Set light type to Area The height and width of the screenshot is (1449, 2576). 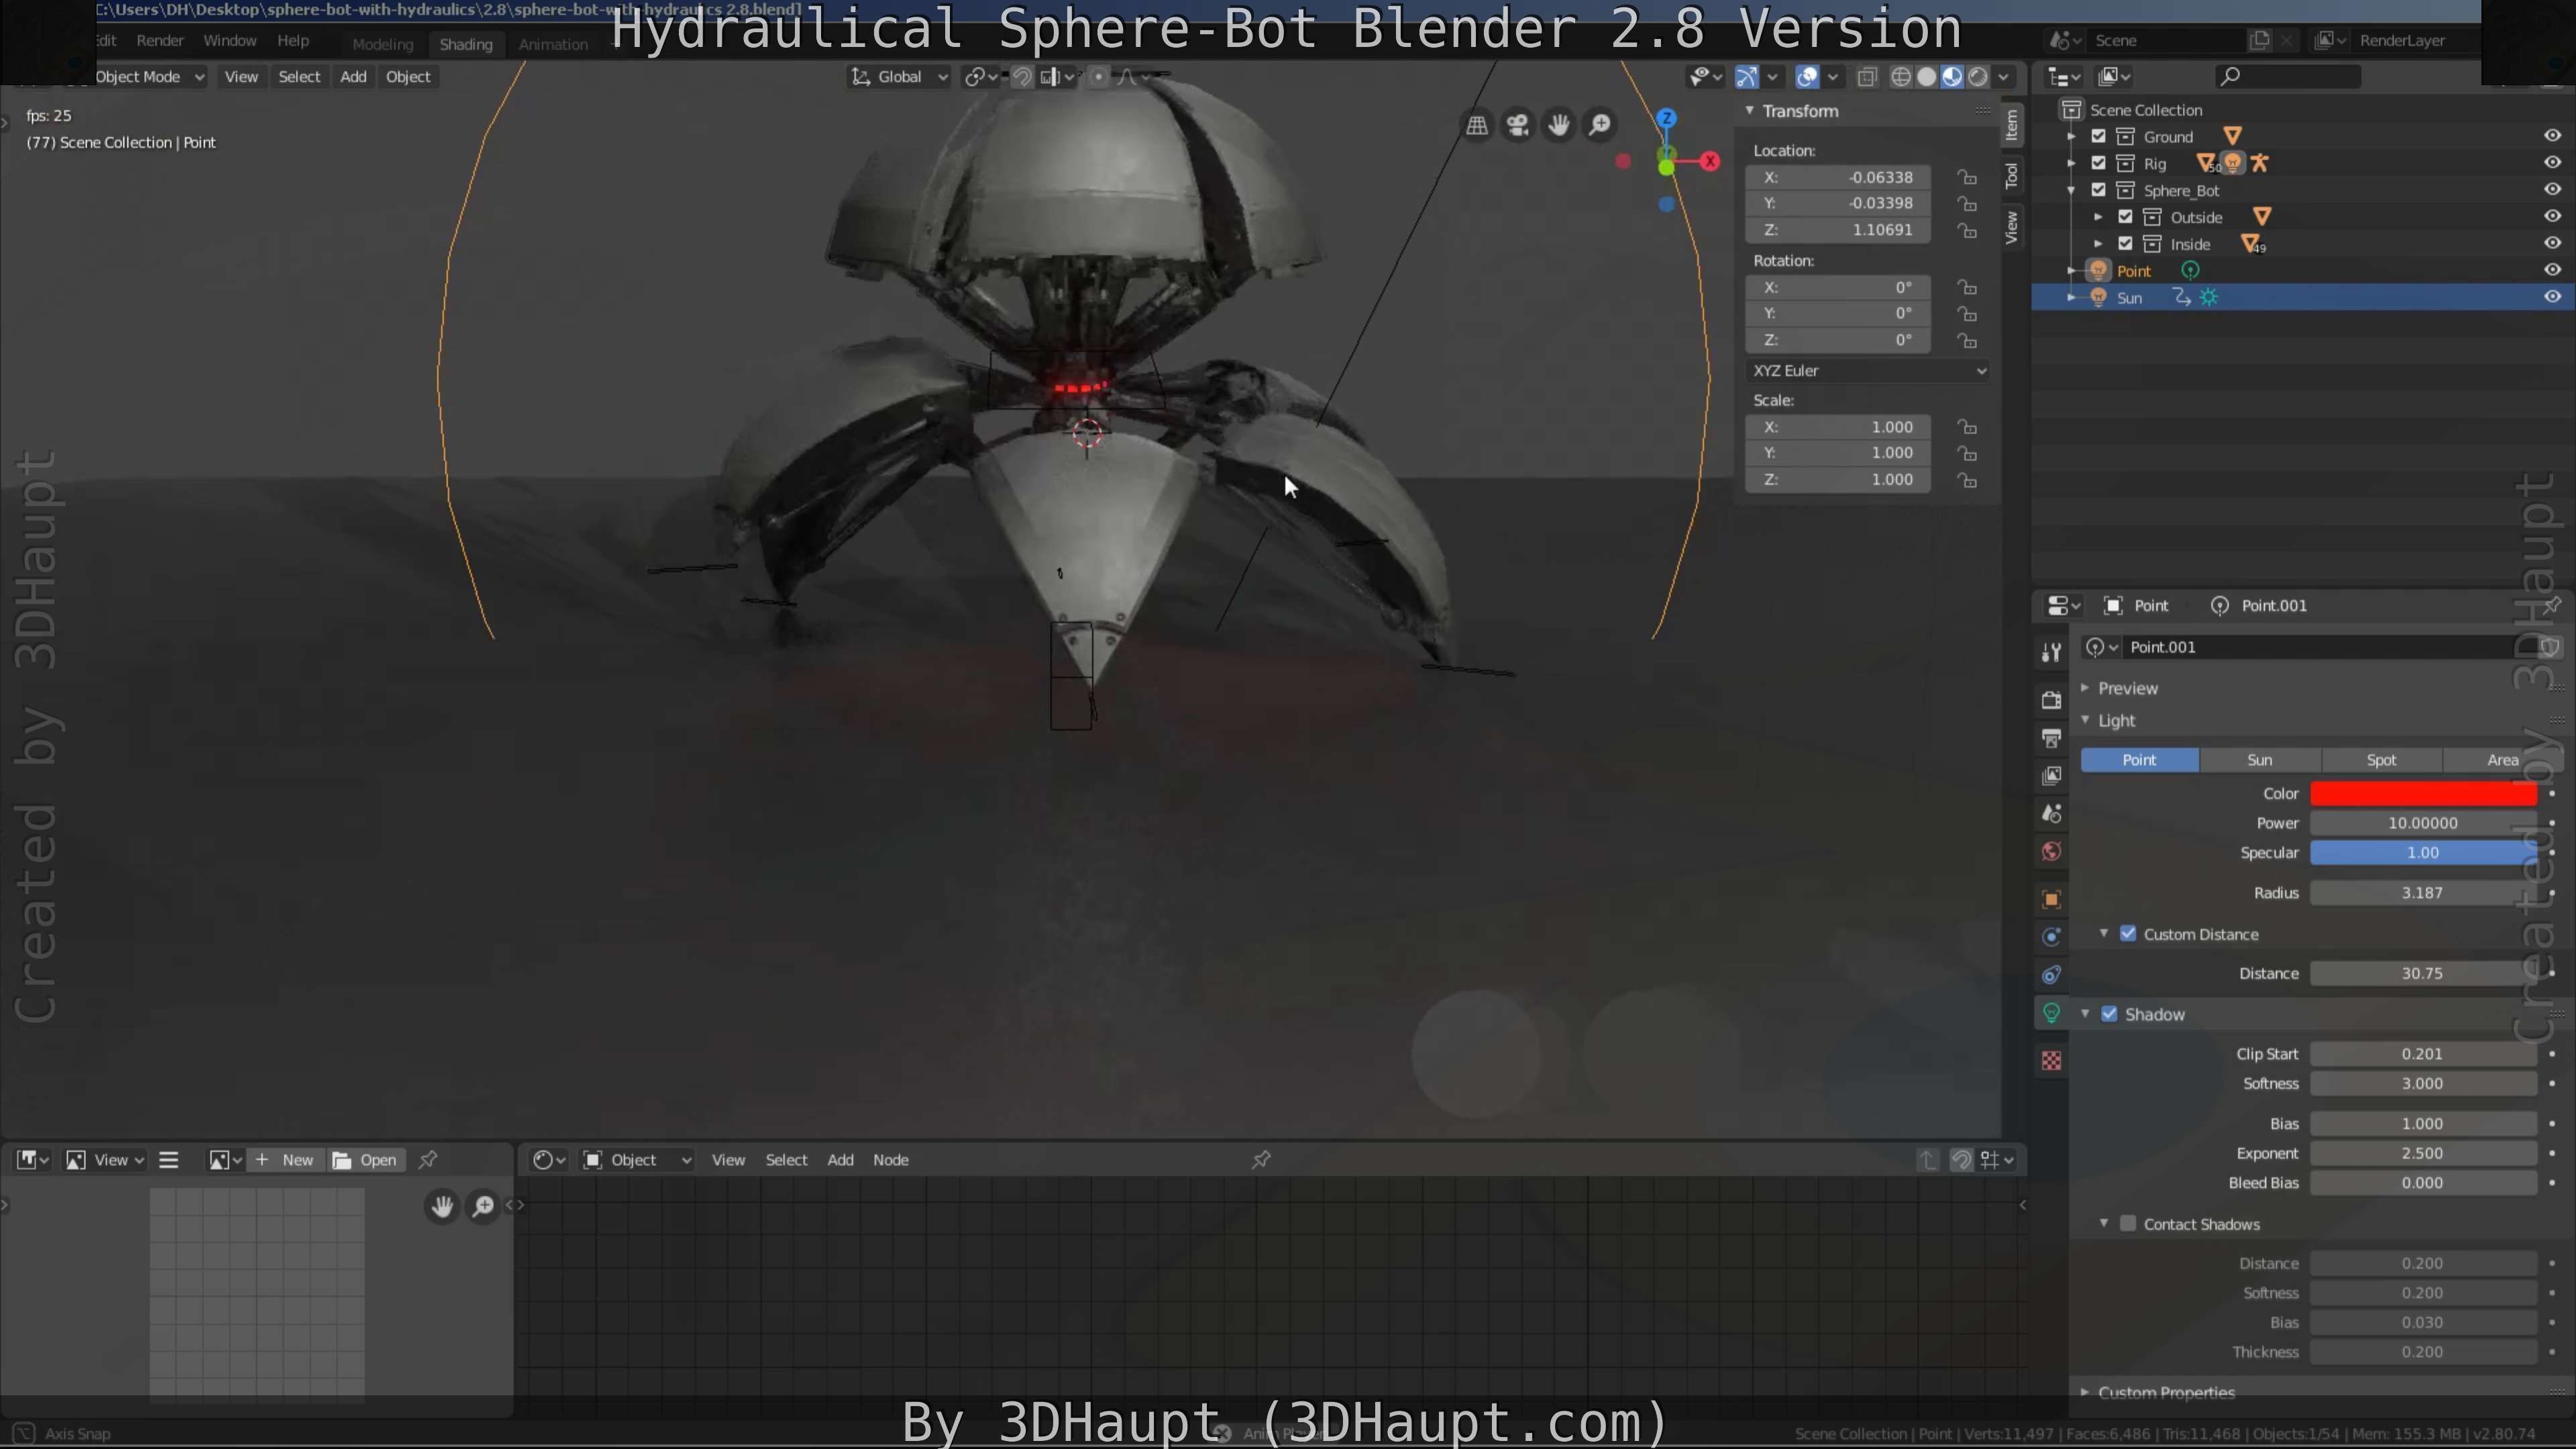(x=2502, y=760)
